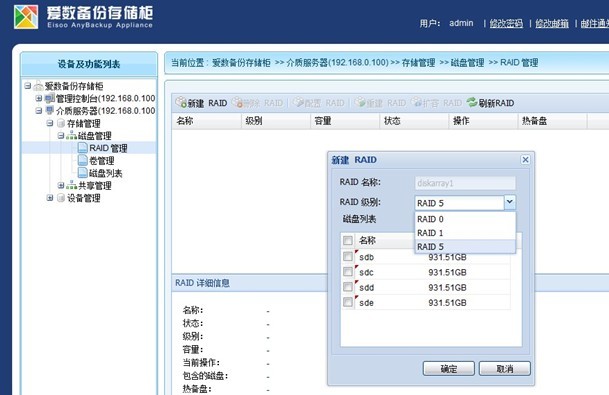This screenshot has width=609, height=395.
Task: Click the 设备及功能列表 panel header
Action: click(x=89, y=64)
